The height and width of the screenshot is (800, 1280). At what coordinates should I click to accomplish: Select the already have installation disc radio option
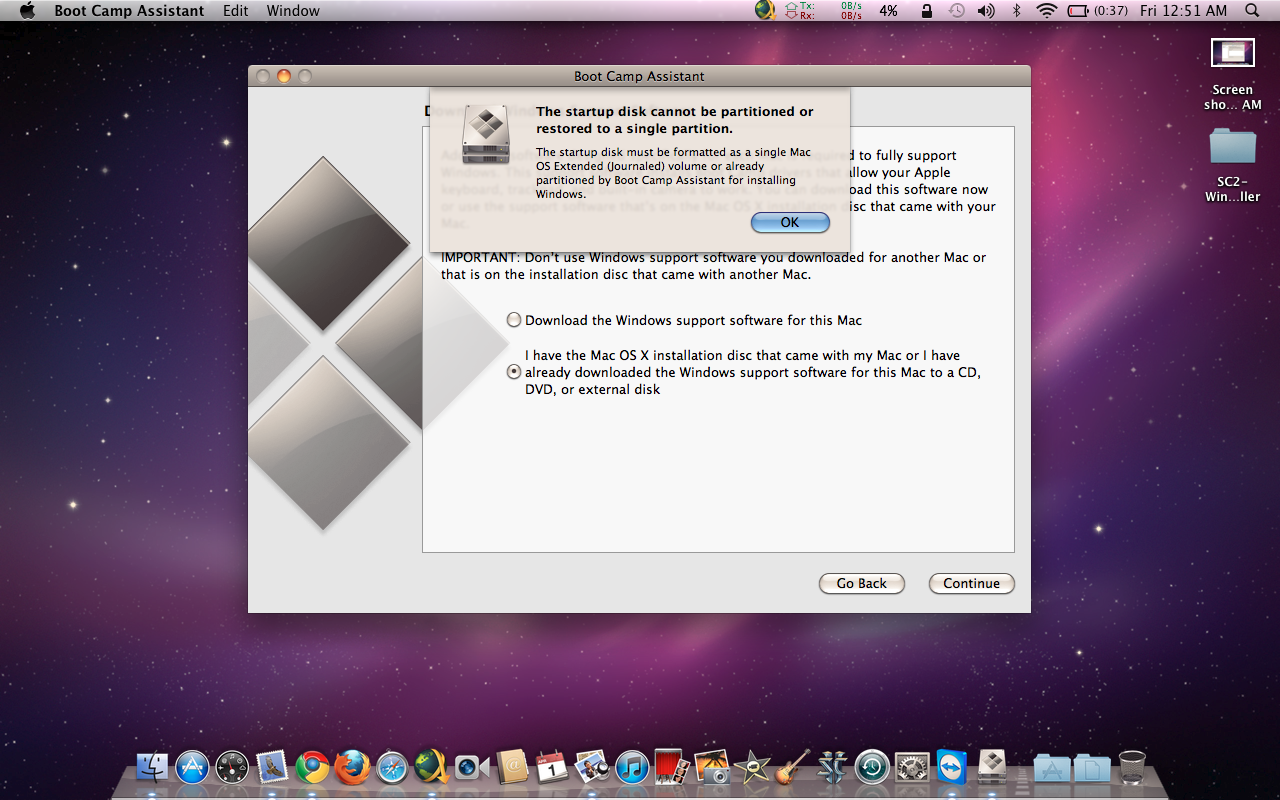(x=514, y=371)
